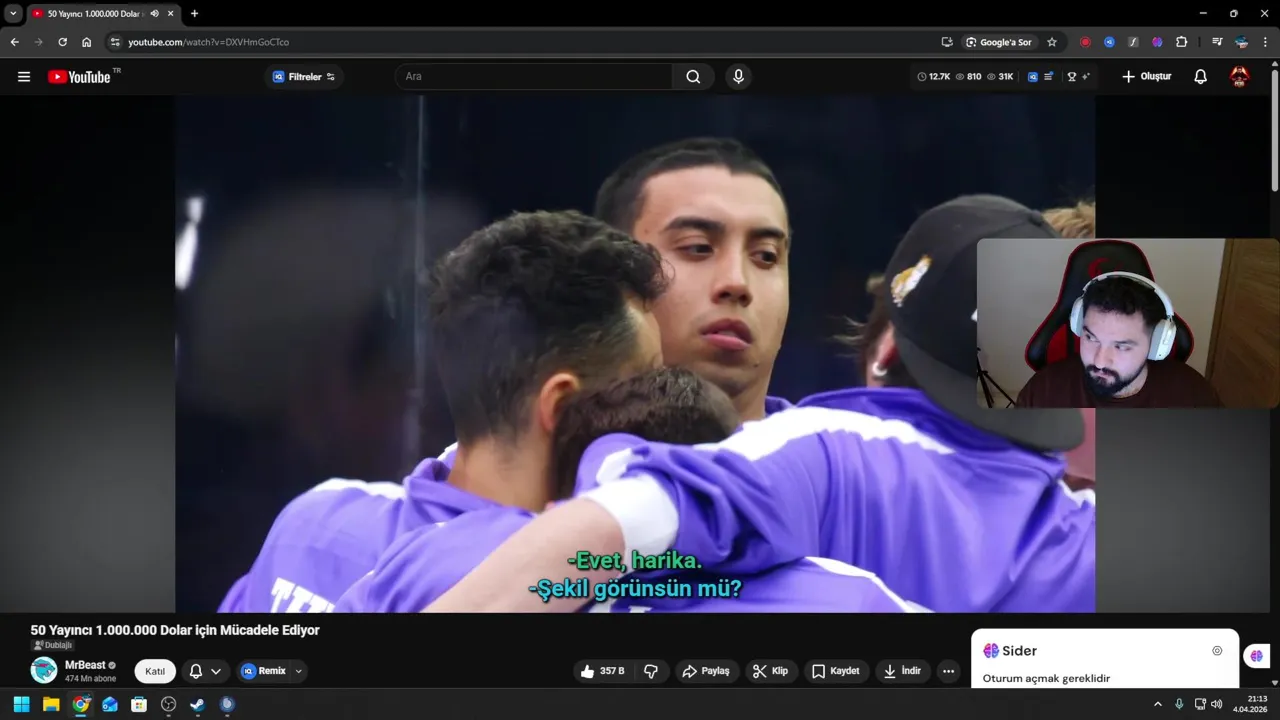Screen dimensions: 1280x720
Task: Click the video title text
Action: (175, 630)
